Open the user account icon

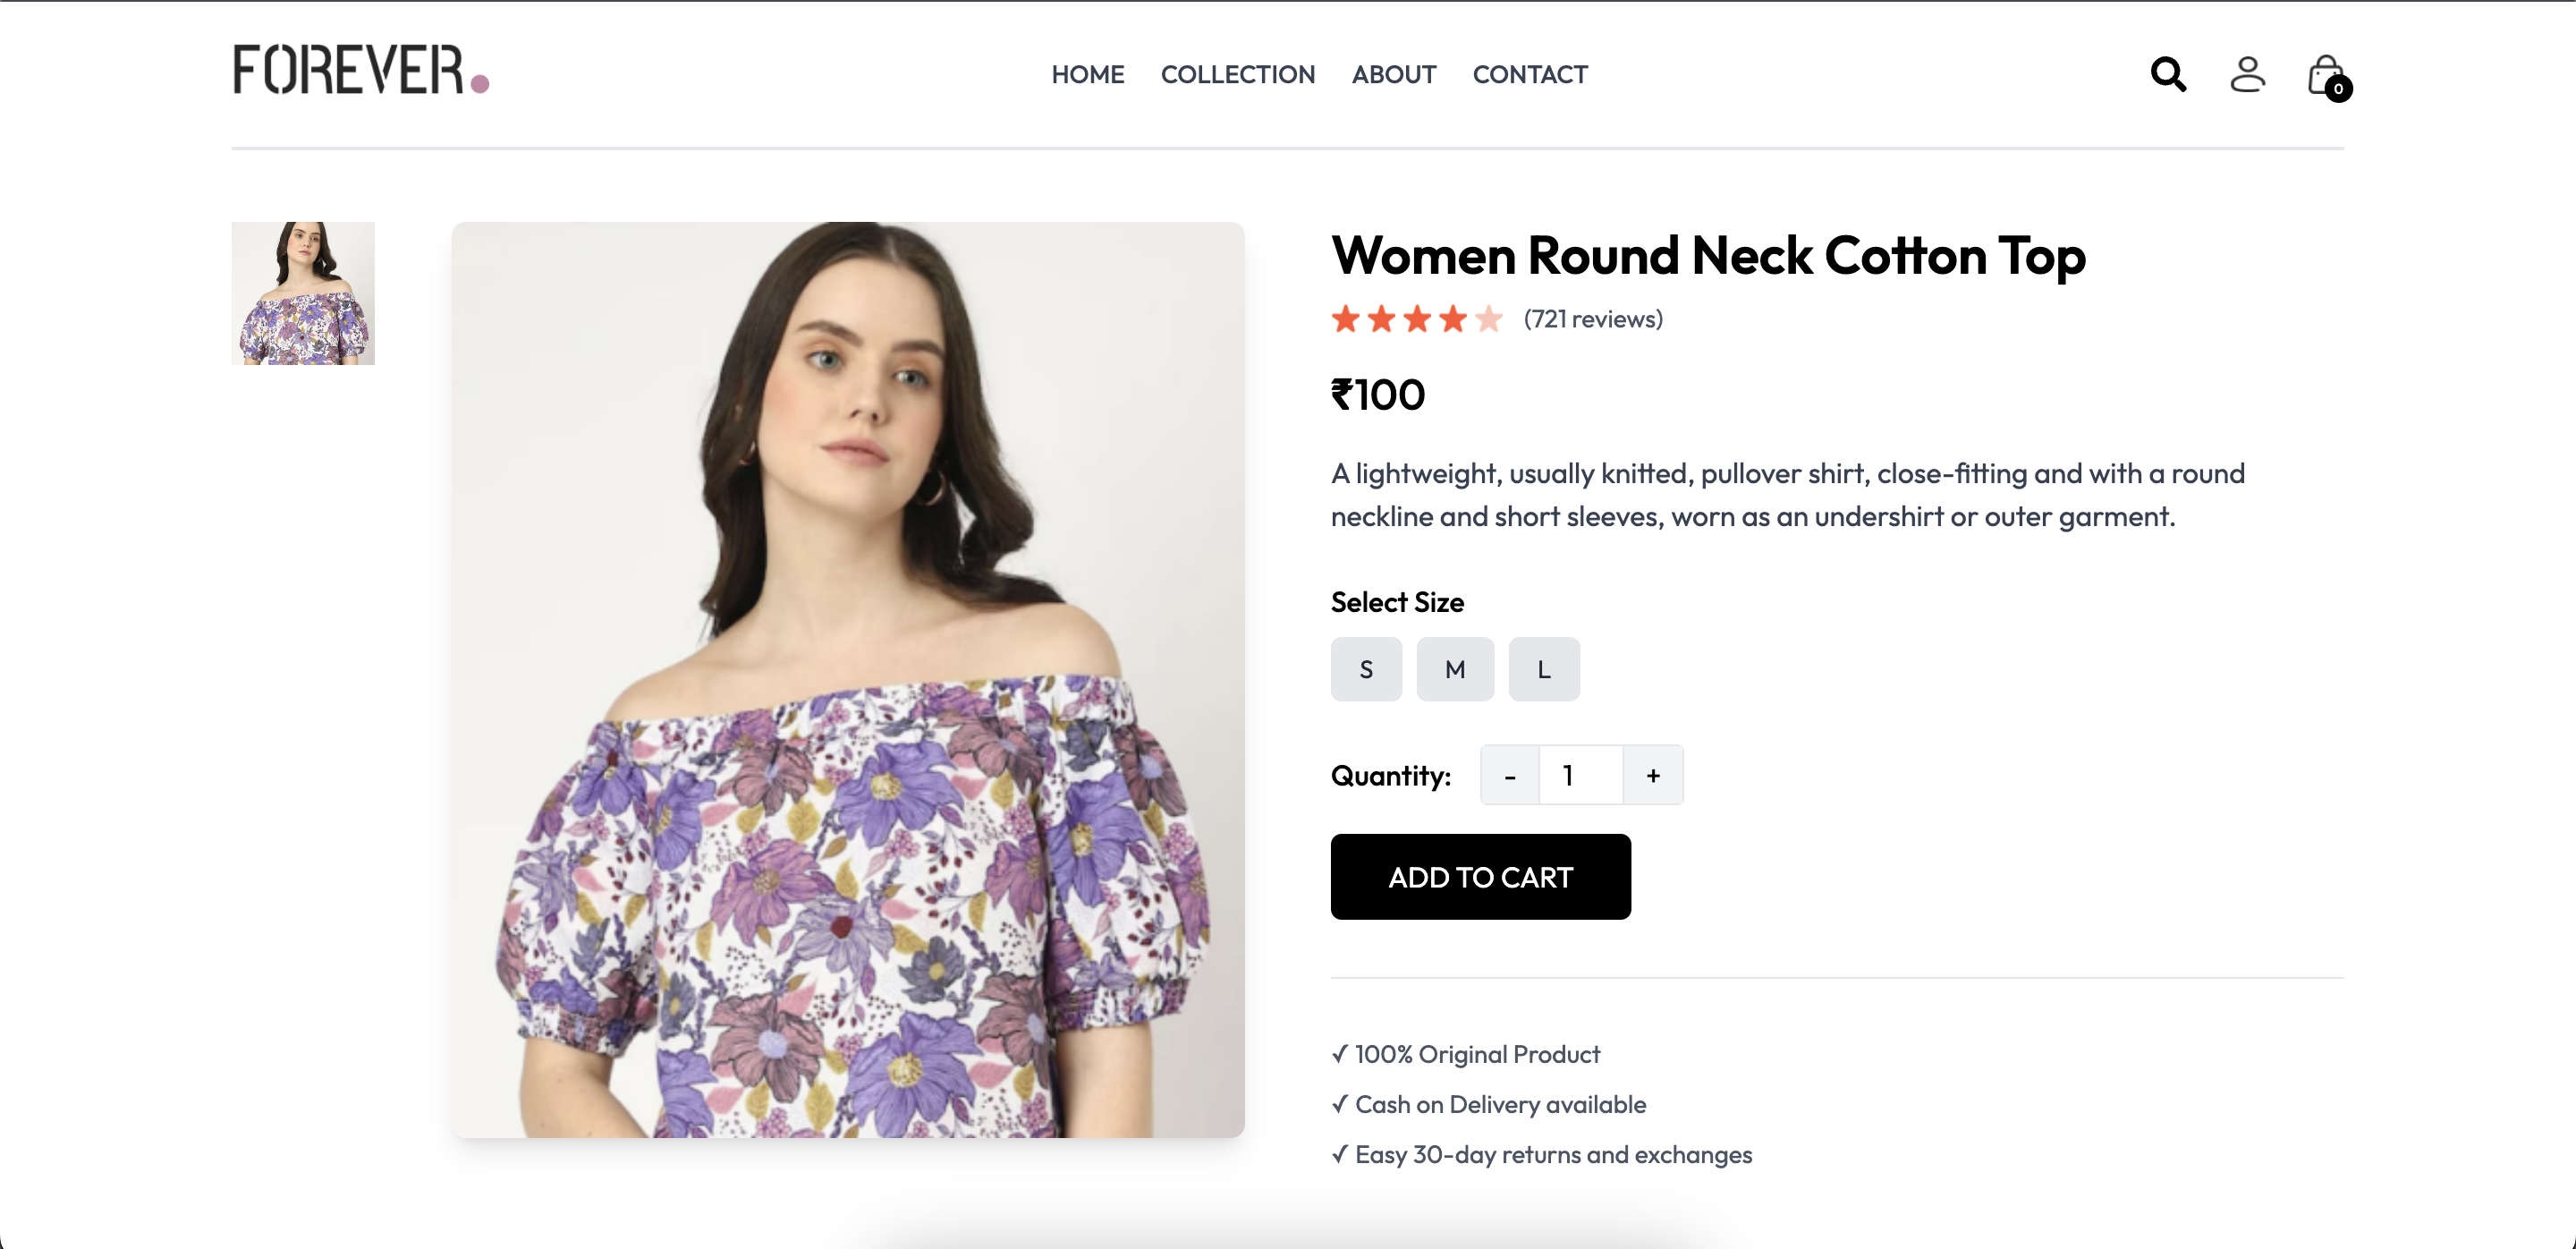(2247, 74)
